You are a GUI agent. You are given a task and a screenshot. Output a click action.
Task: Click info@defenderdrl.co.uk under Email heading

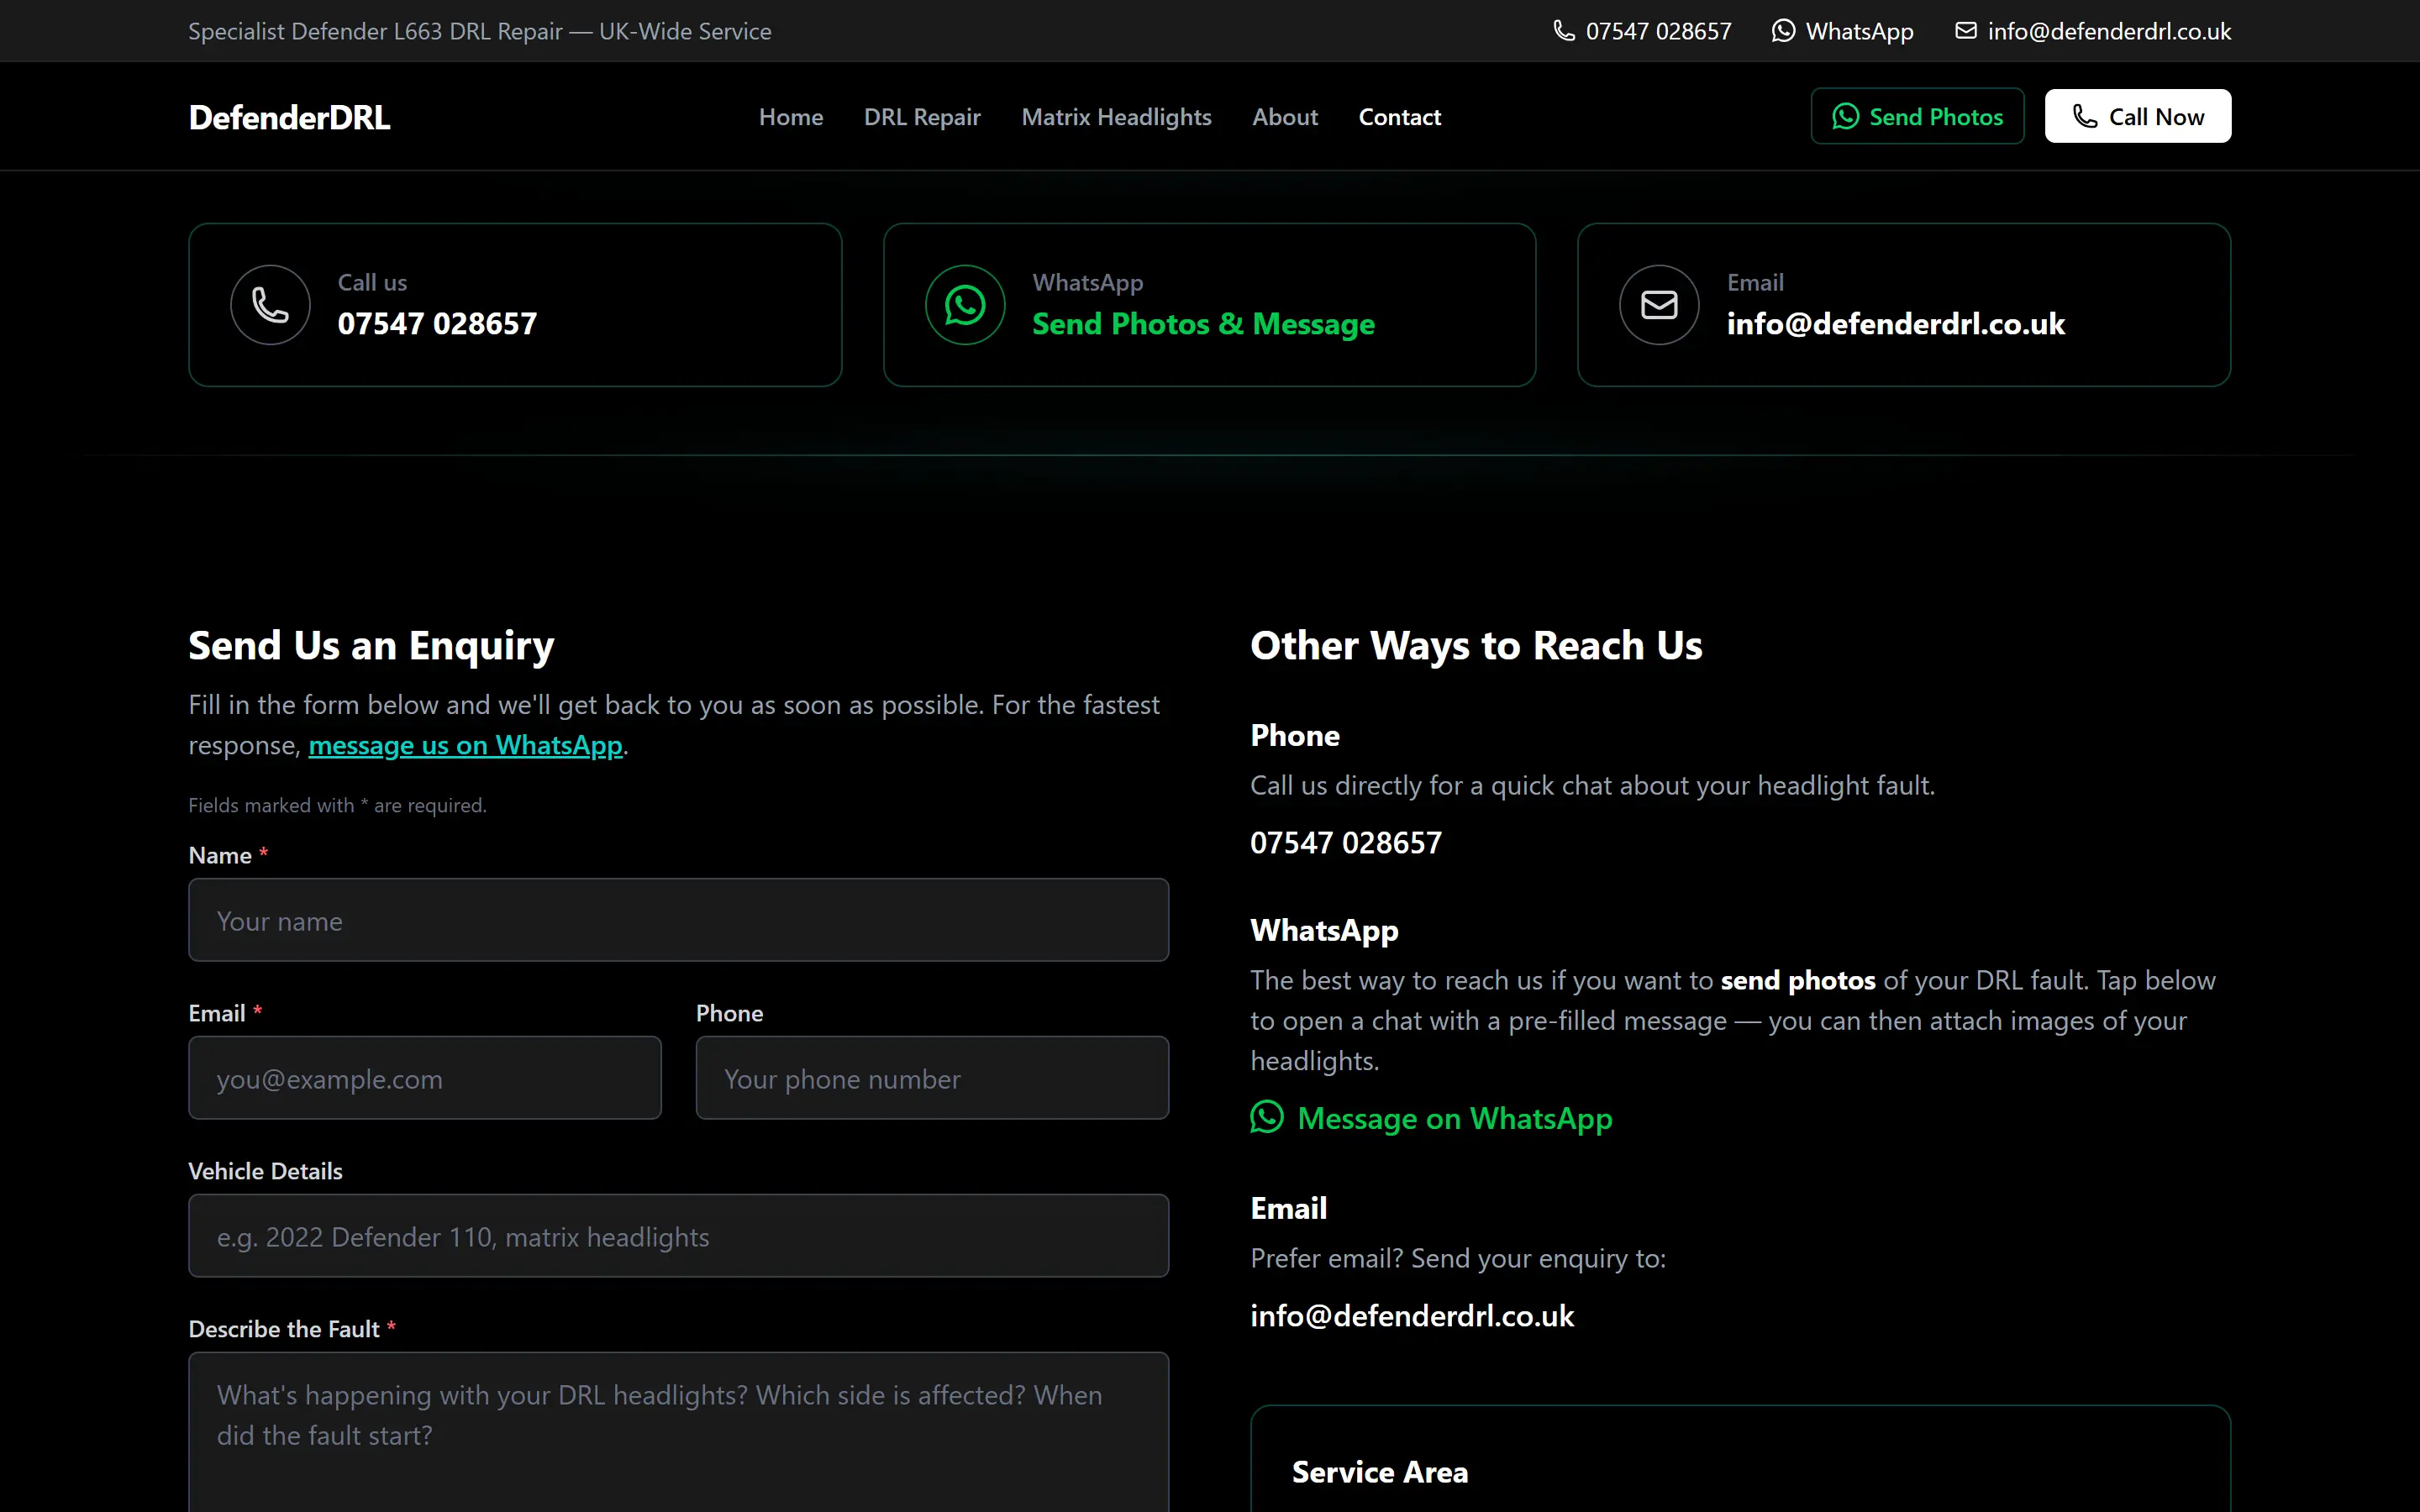click(1412, 1316)
